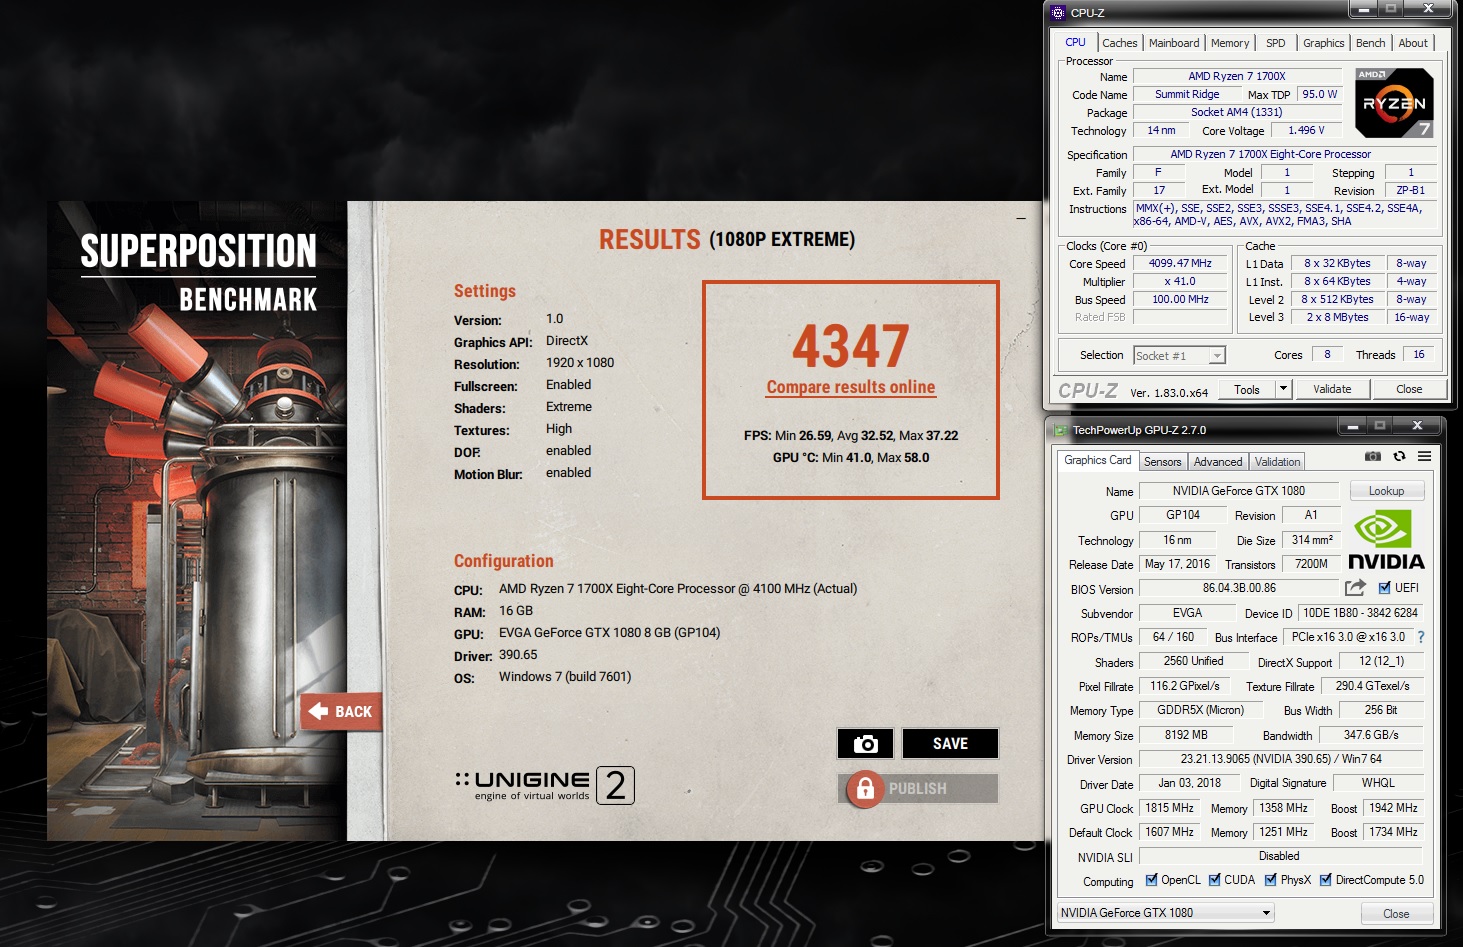Click the Tools button in CPU-Z

coord(1246,389)
